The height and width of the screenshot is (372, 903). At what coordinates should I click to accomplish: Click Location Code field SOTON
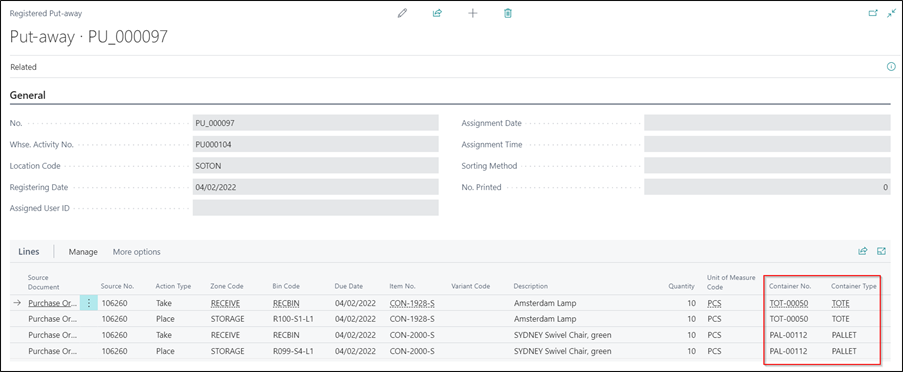coord(316,165)
